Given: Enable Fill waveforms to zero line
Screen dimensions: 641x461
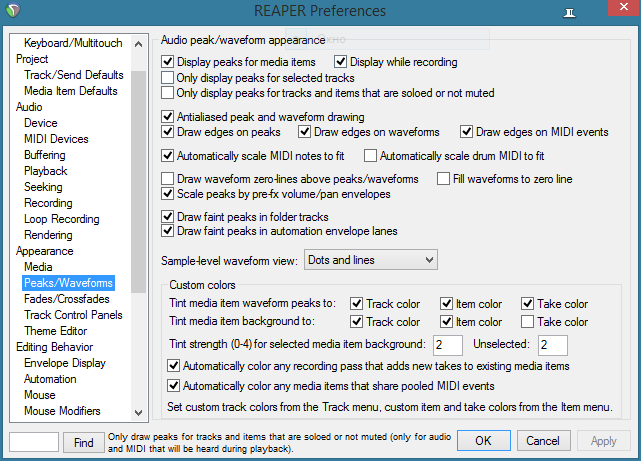Looking at the screenshot, I should 444,179.
